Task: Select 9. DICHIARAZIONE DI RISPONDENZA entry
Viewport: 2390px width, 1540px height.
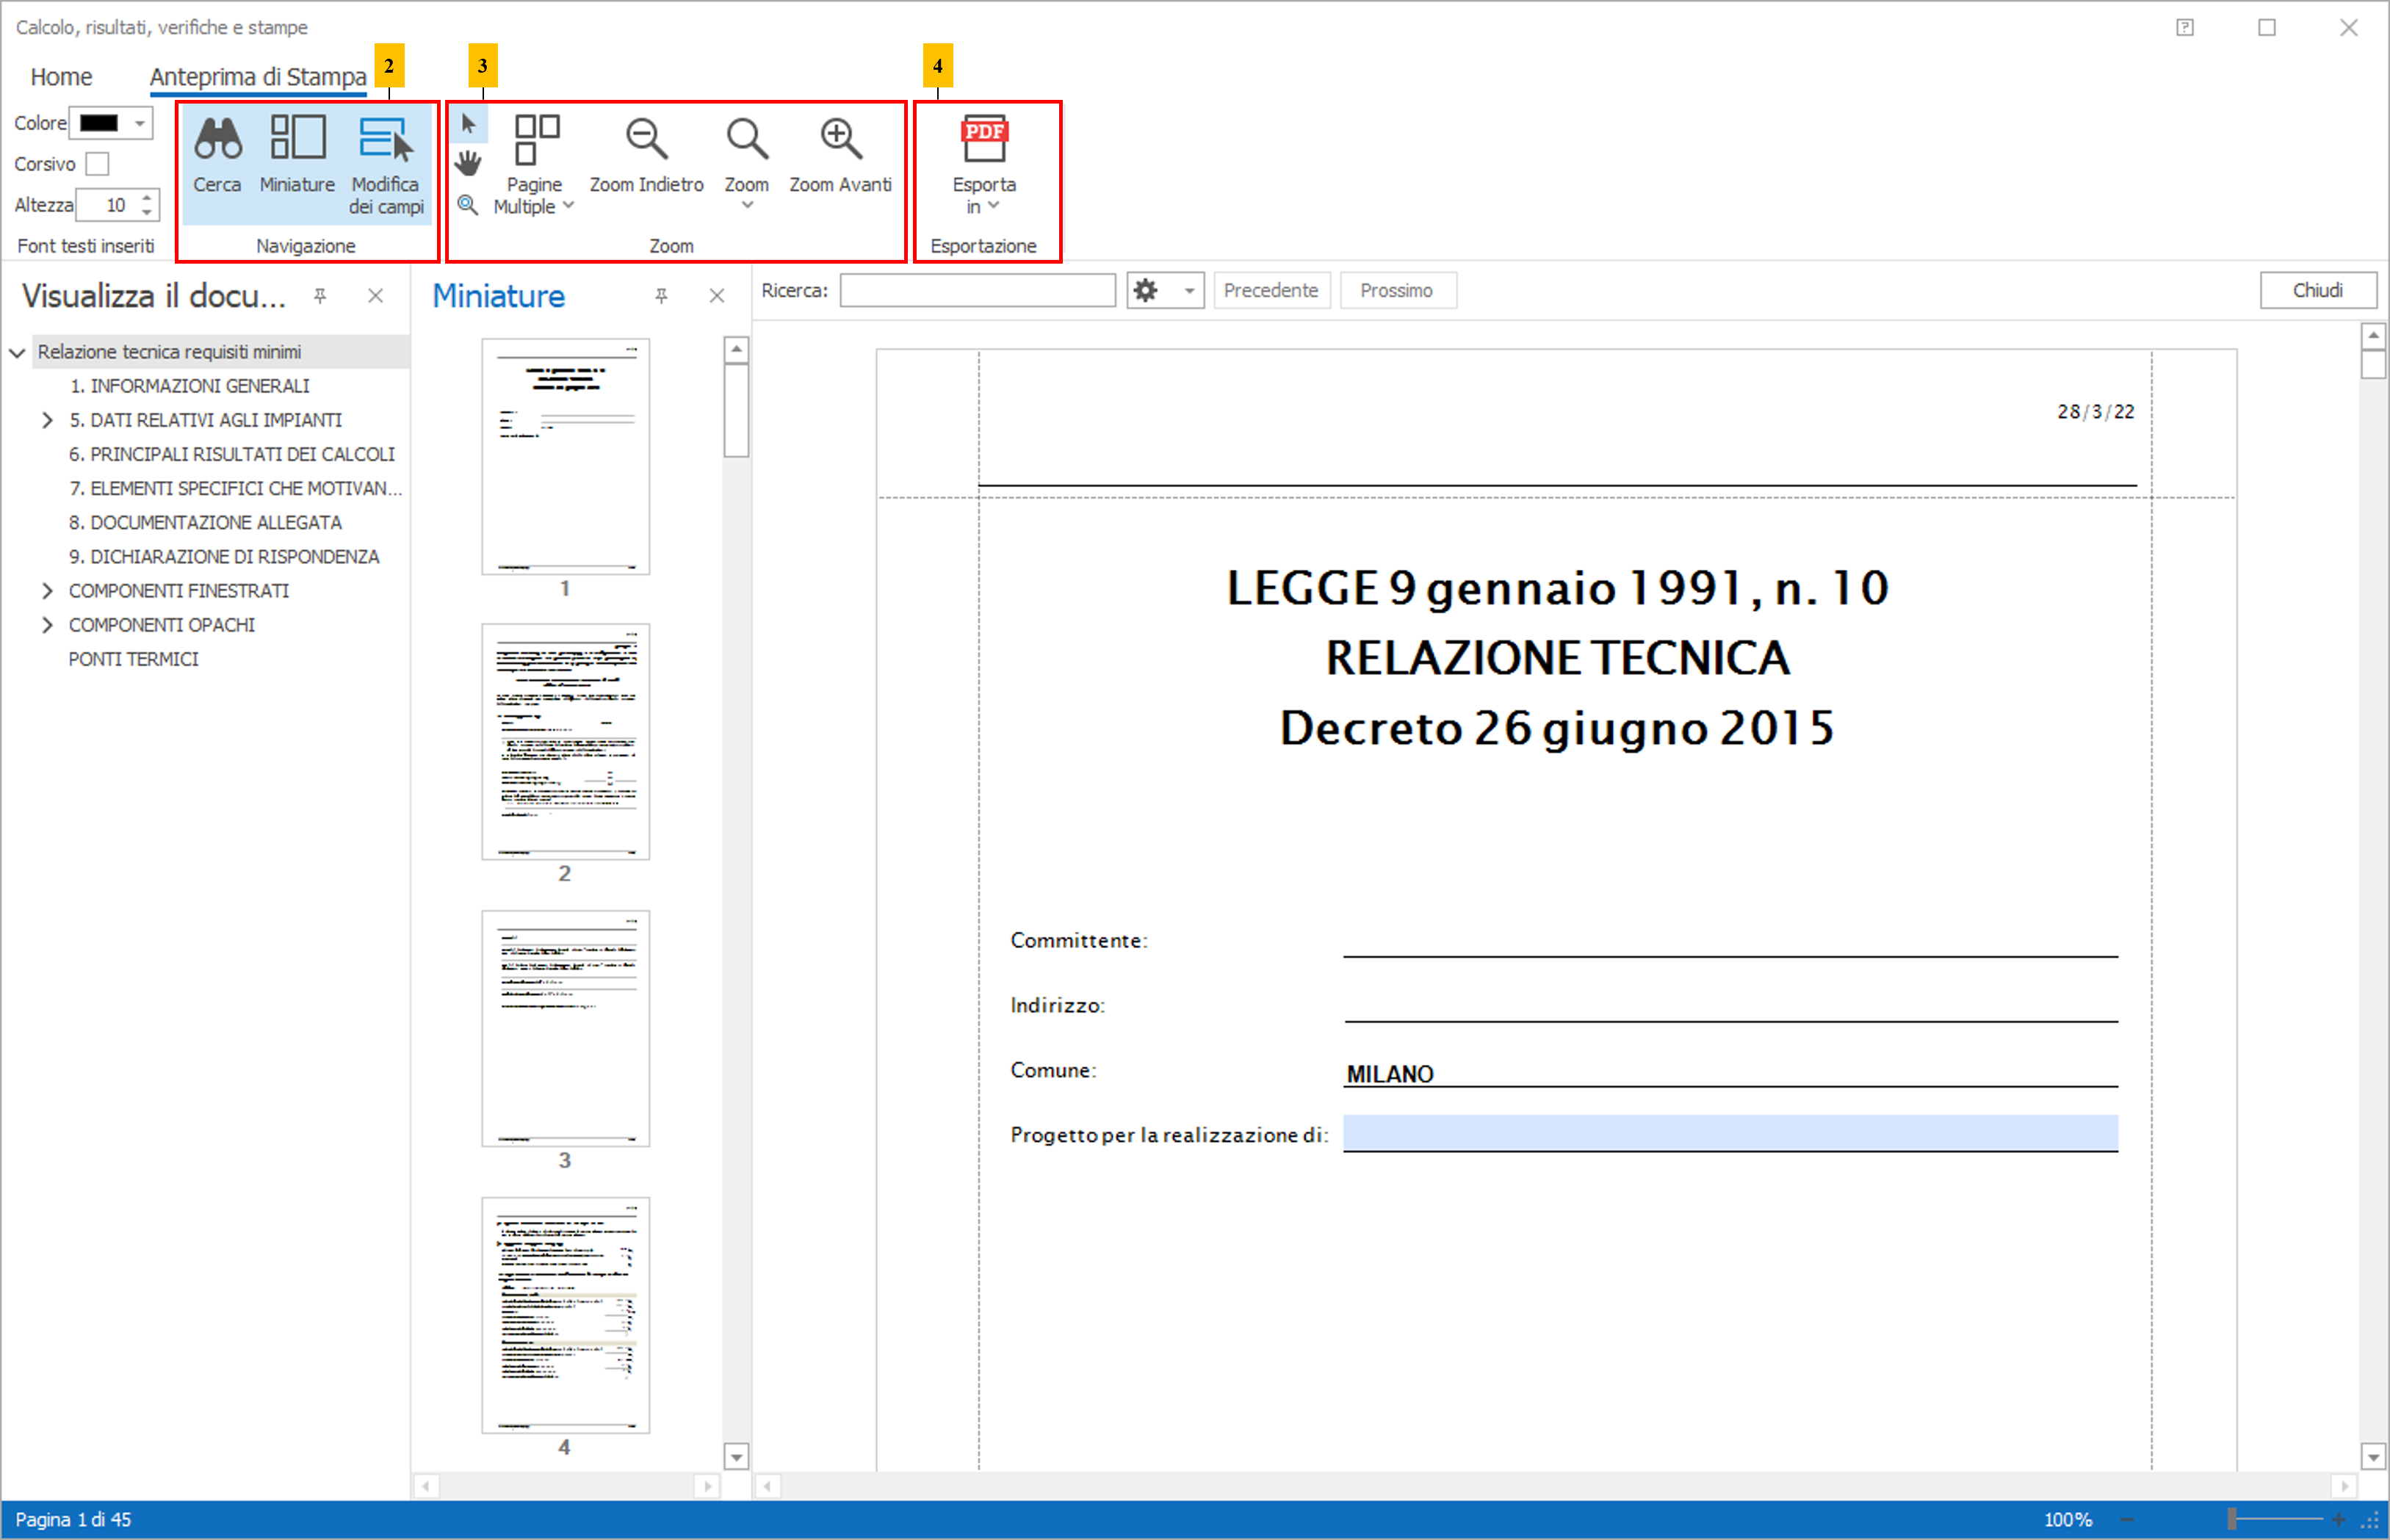Action: (224, 556)
